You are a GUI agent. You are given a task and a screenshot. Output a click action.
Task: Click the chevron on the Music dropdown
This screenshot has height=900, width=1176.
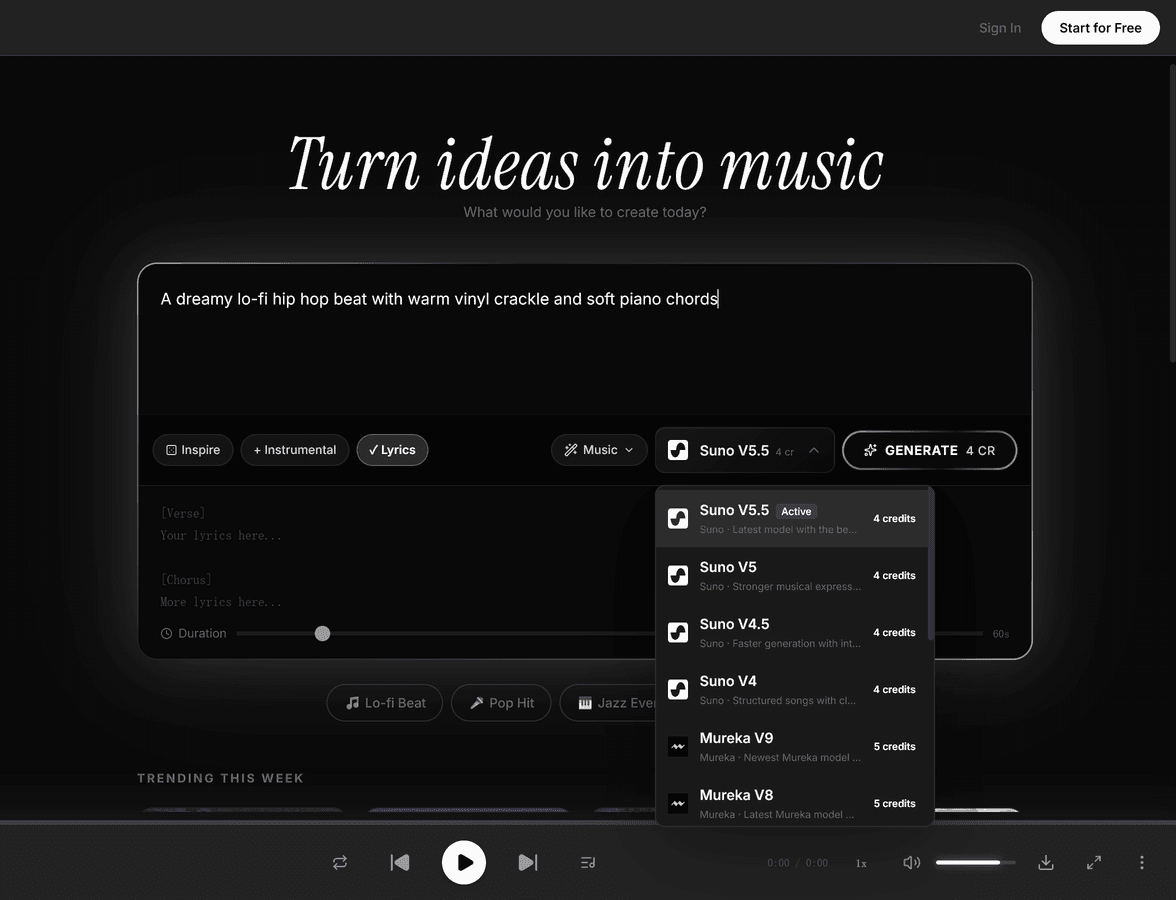pos(629,450)
